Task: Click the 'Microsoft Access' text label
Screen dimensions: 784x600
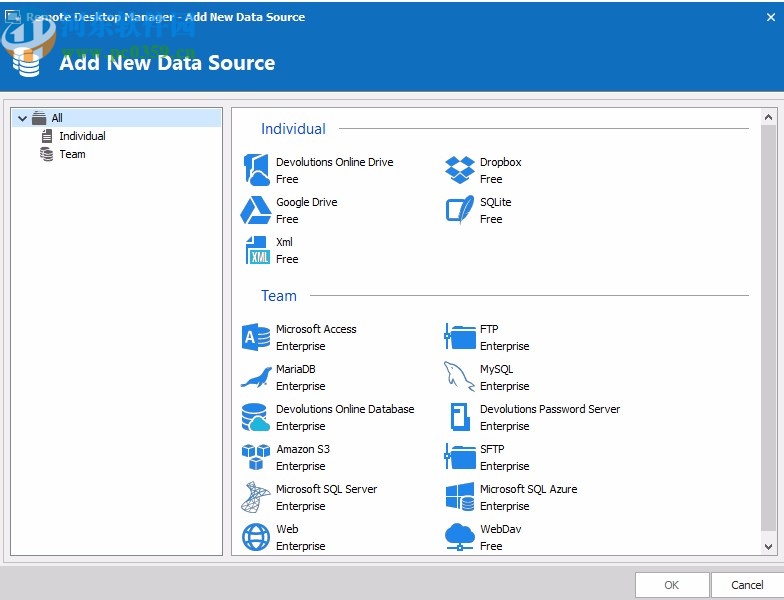Action: point(316,329)
